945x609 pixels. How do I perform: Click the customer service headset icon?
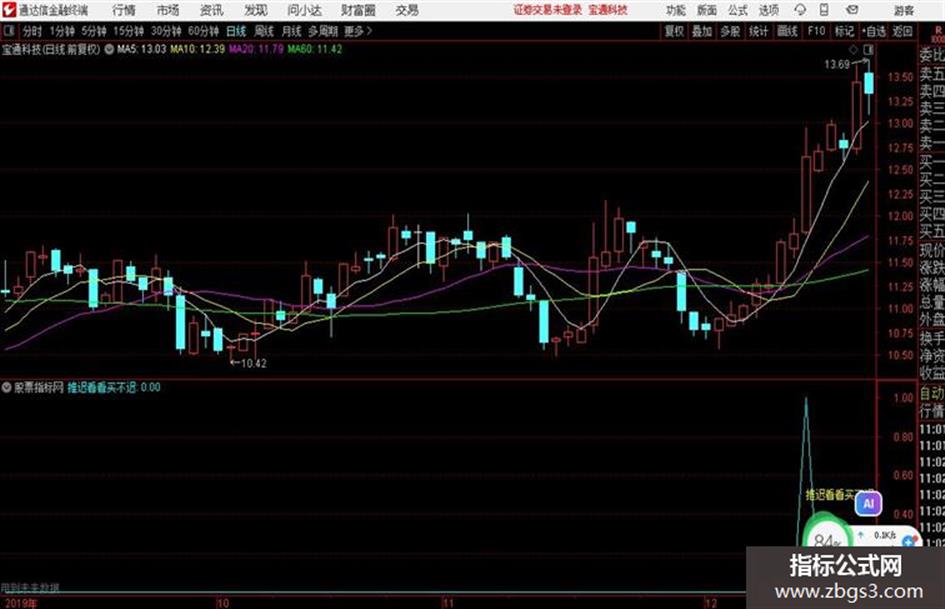[x=800, y=10]
